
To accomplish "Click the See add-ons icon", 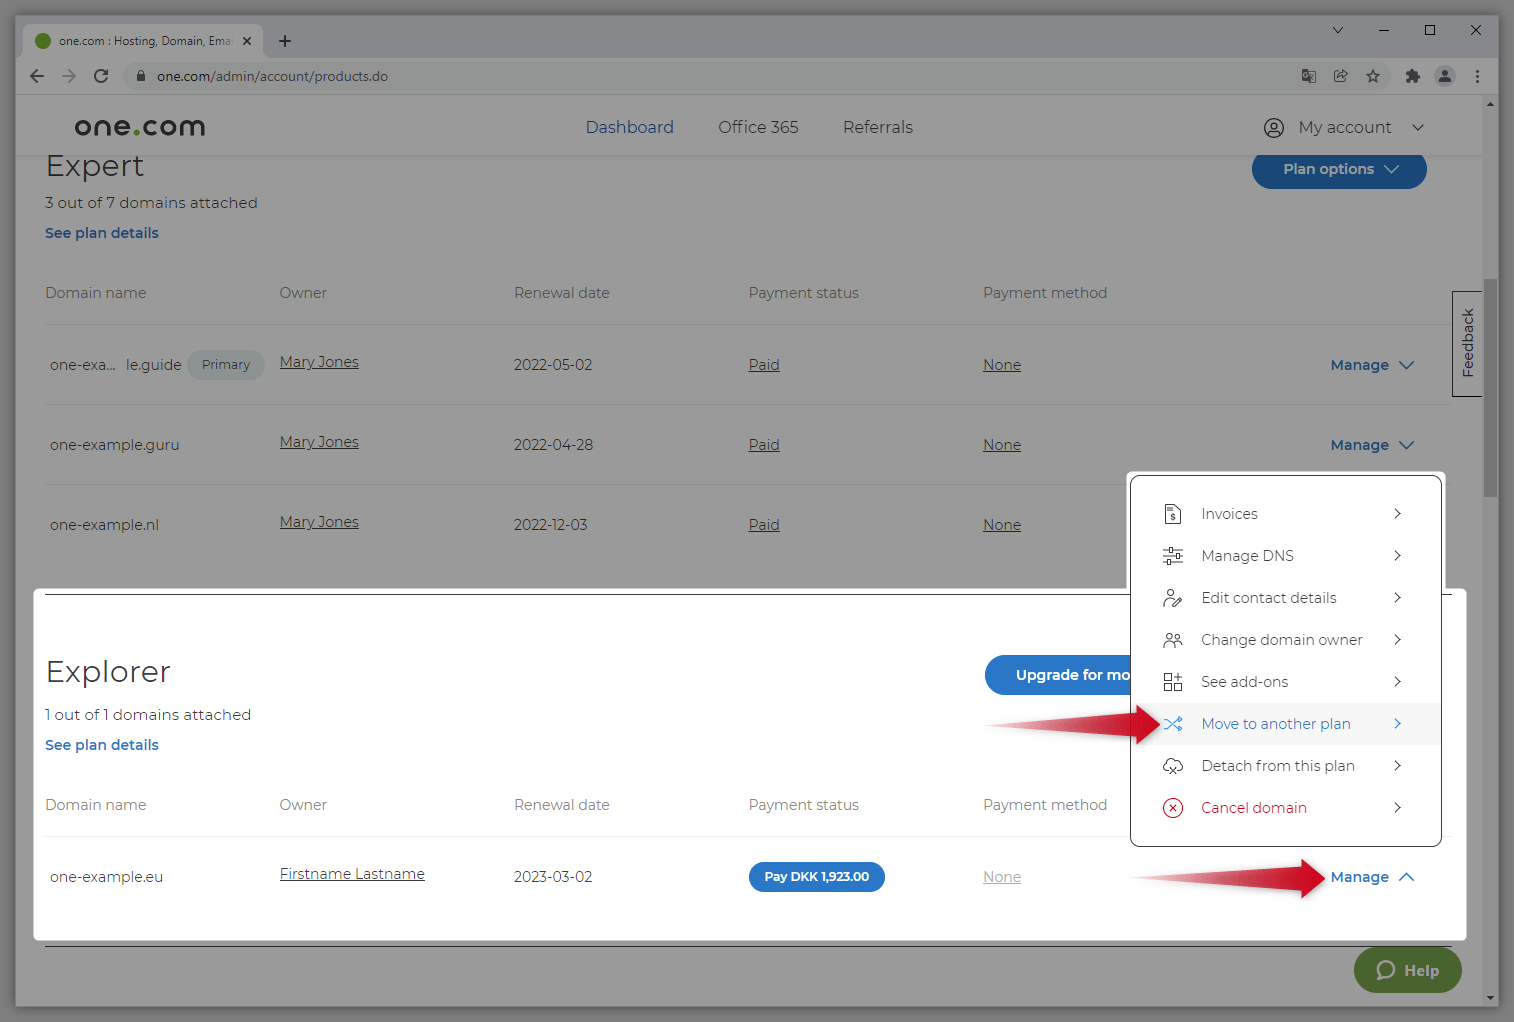I will pyautogui.click(x=1172, y=681).
